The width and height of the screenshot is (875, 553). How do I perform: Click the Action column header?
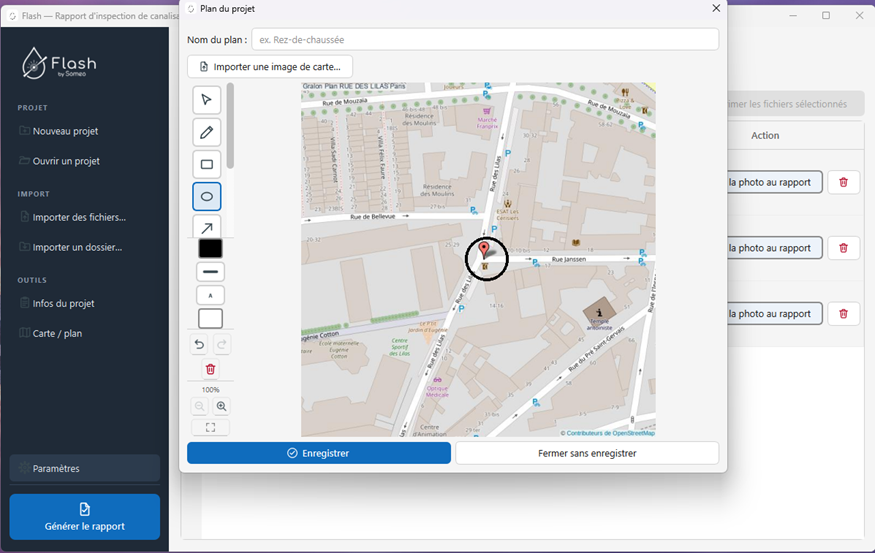765,136
